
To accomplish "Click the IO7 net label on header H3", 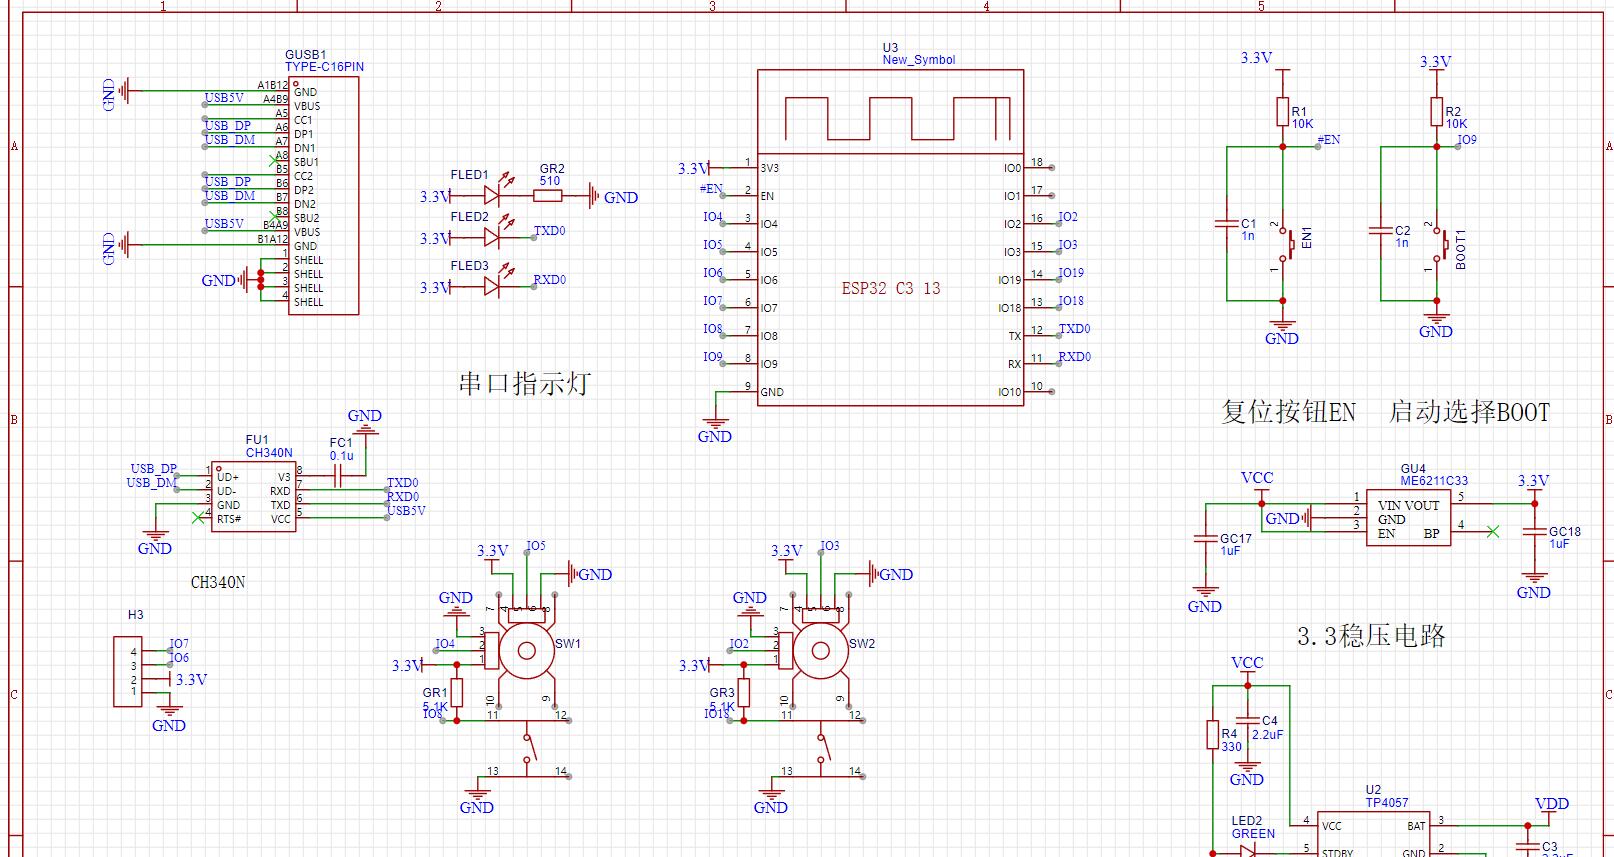I will coord(179,644).
